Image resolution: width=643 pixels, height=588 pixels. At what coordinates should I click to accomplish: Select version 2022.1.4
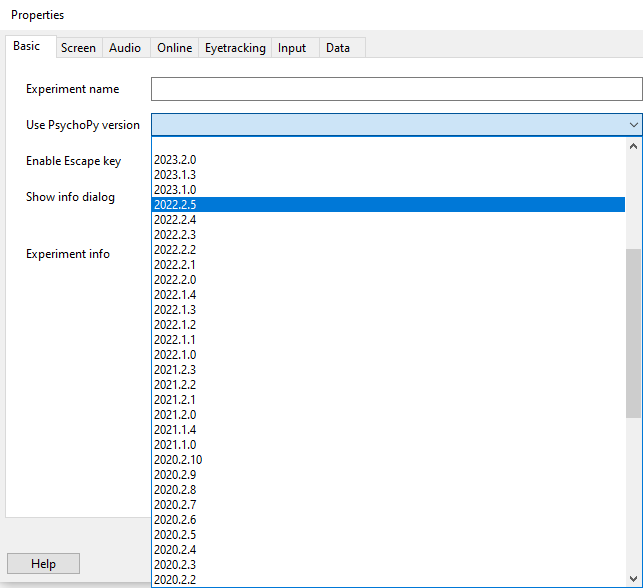click(x=388, y=294)
